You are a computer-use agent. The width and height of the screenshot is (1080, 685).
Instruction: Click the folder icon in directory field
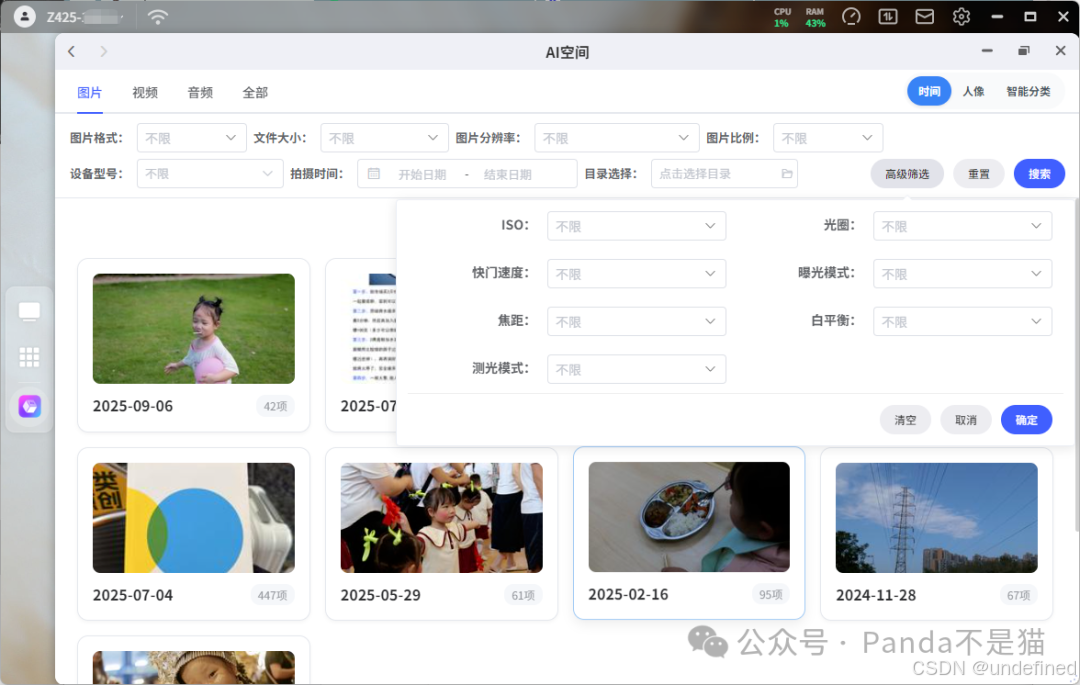coord(787,173)
